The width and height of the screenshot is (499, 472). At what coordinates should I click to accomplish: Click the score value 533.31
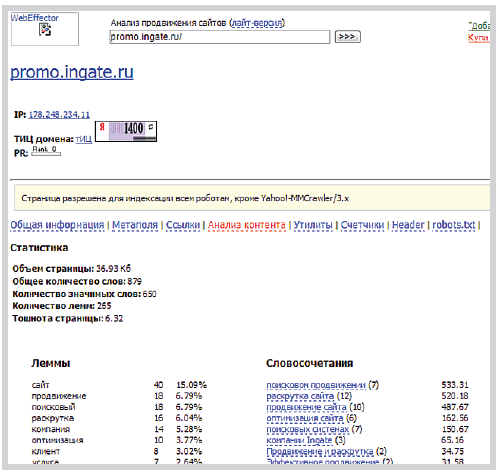[455, 385]
